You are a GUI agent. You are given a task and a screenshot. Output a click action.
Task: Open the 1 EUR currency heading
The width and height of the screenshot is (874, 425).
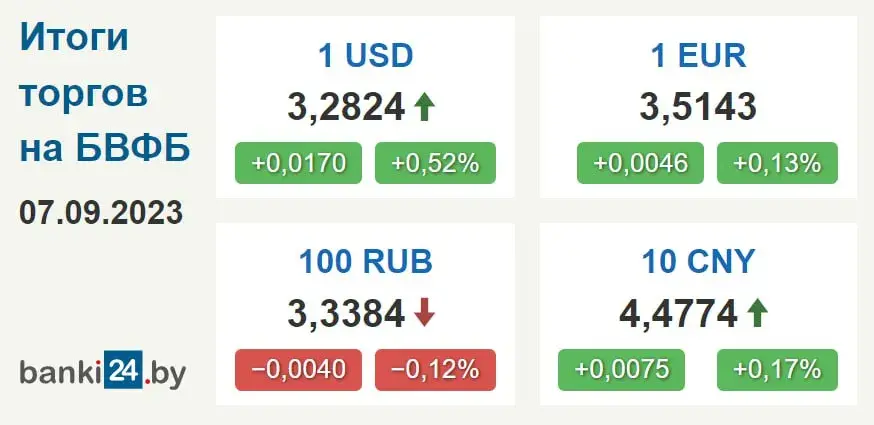698,56
